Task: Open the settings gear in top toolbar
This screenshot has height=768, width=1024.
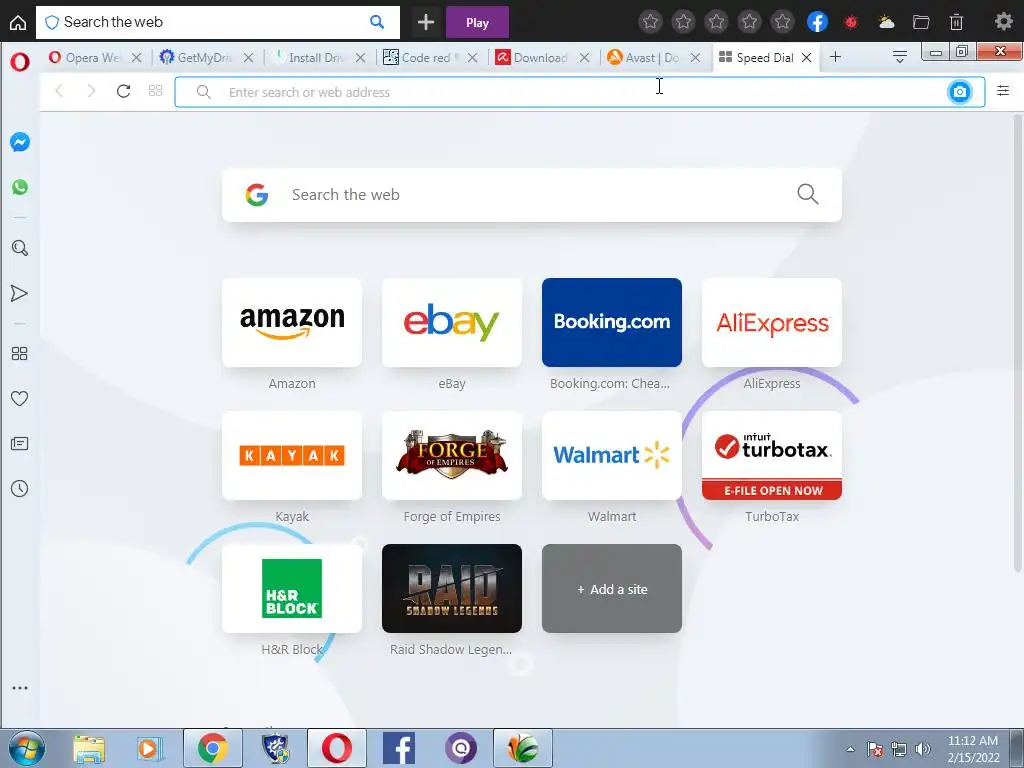Action: pos(1003,22)
